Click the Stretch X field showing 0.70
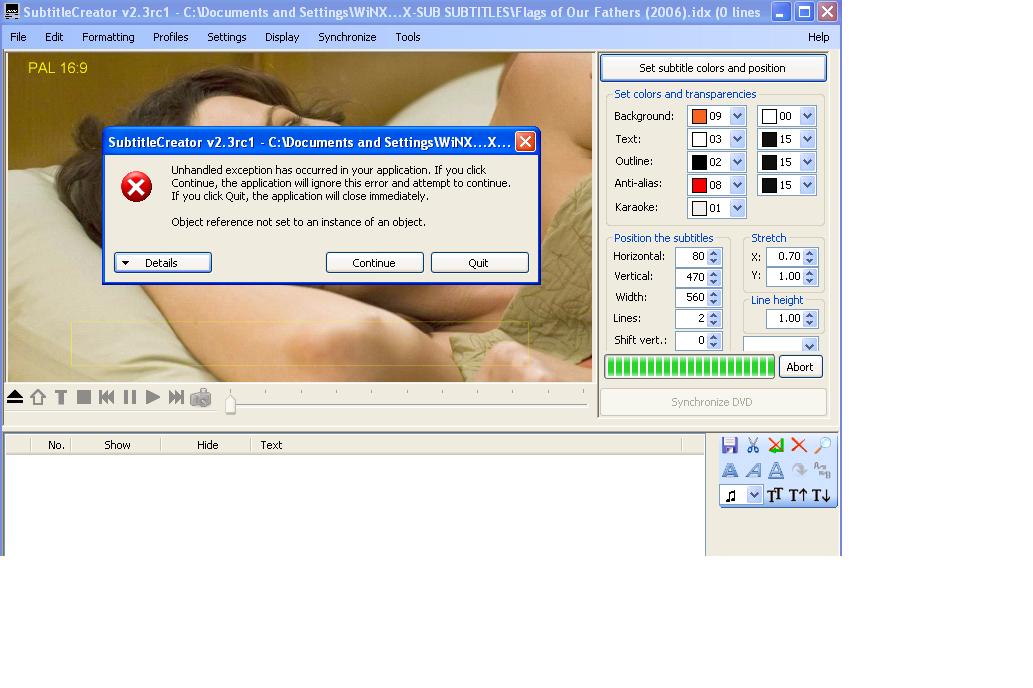This screenshot has height=688, width=1033. (x=785, y=256)
